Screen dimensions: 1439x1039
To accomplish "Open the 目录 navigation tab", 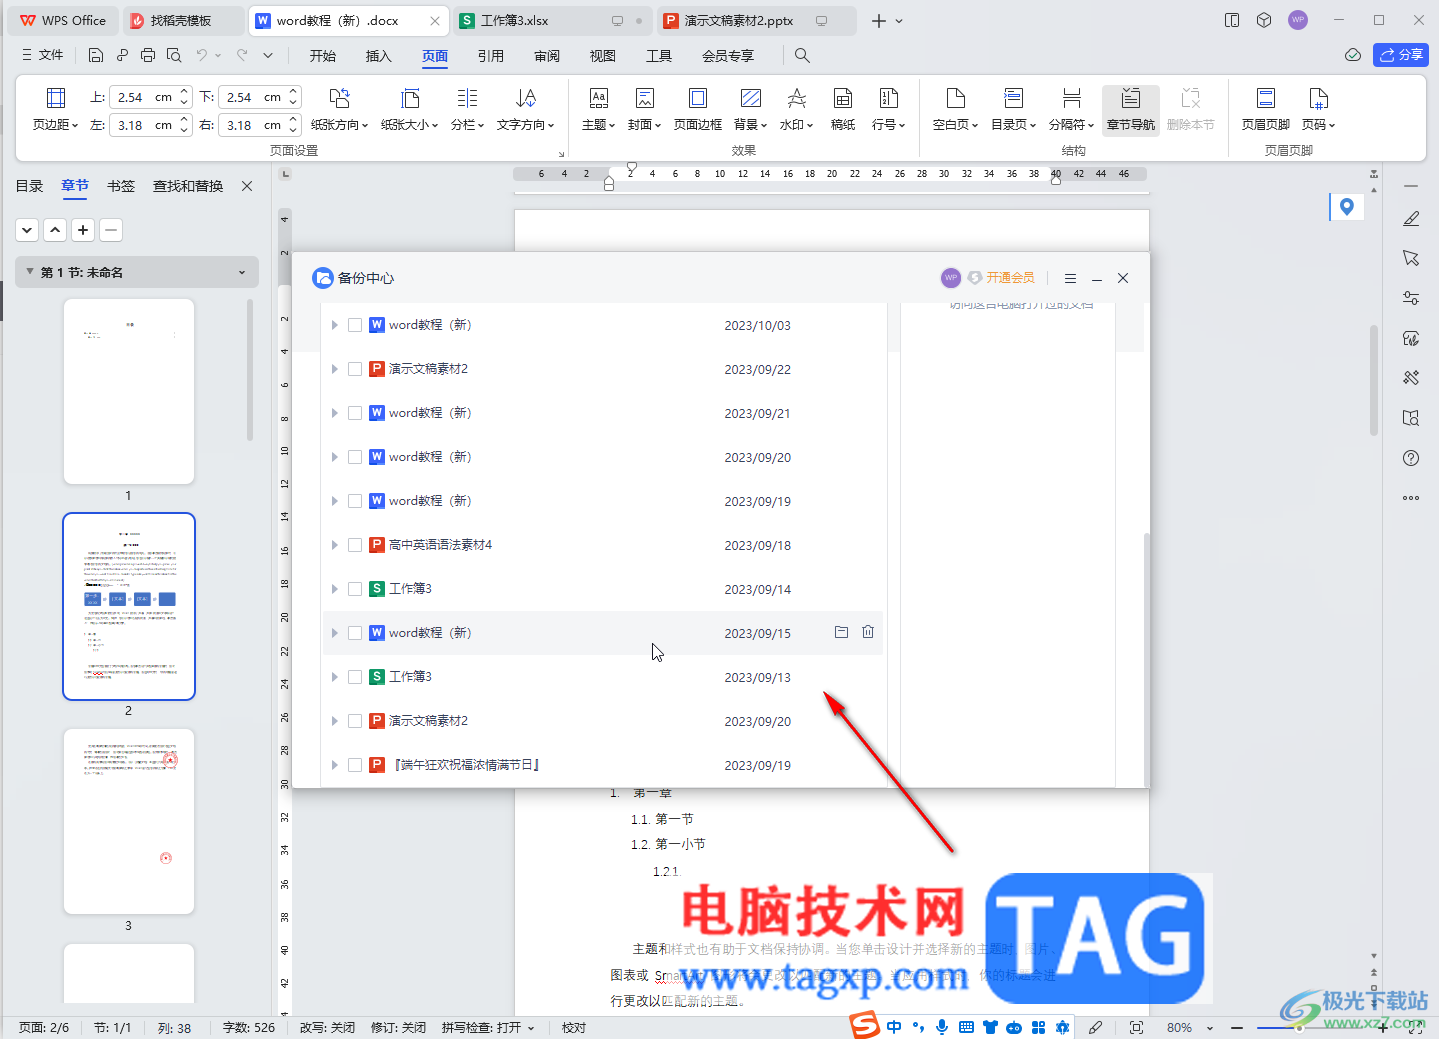I will pos(29,186).
